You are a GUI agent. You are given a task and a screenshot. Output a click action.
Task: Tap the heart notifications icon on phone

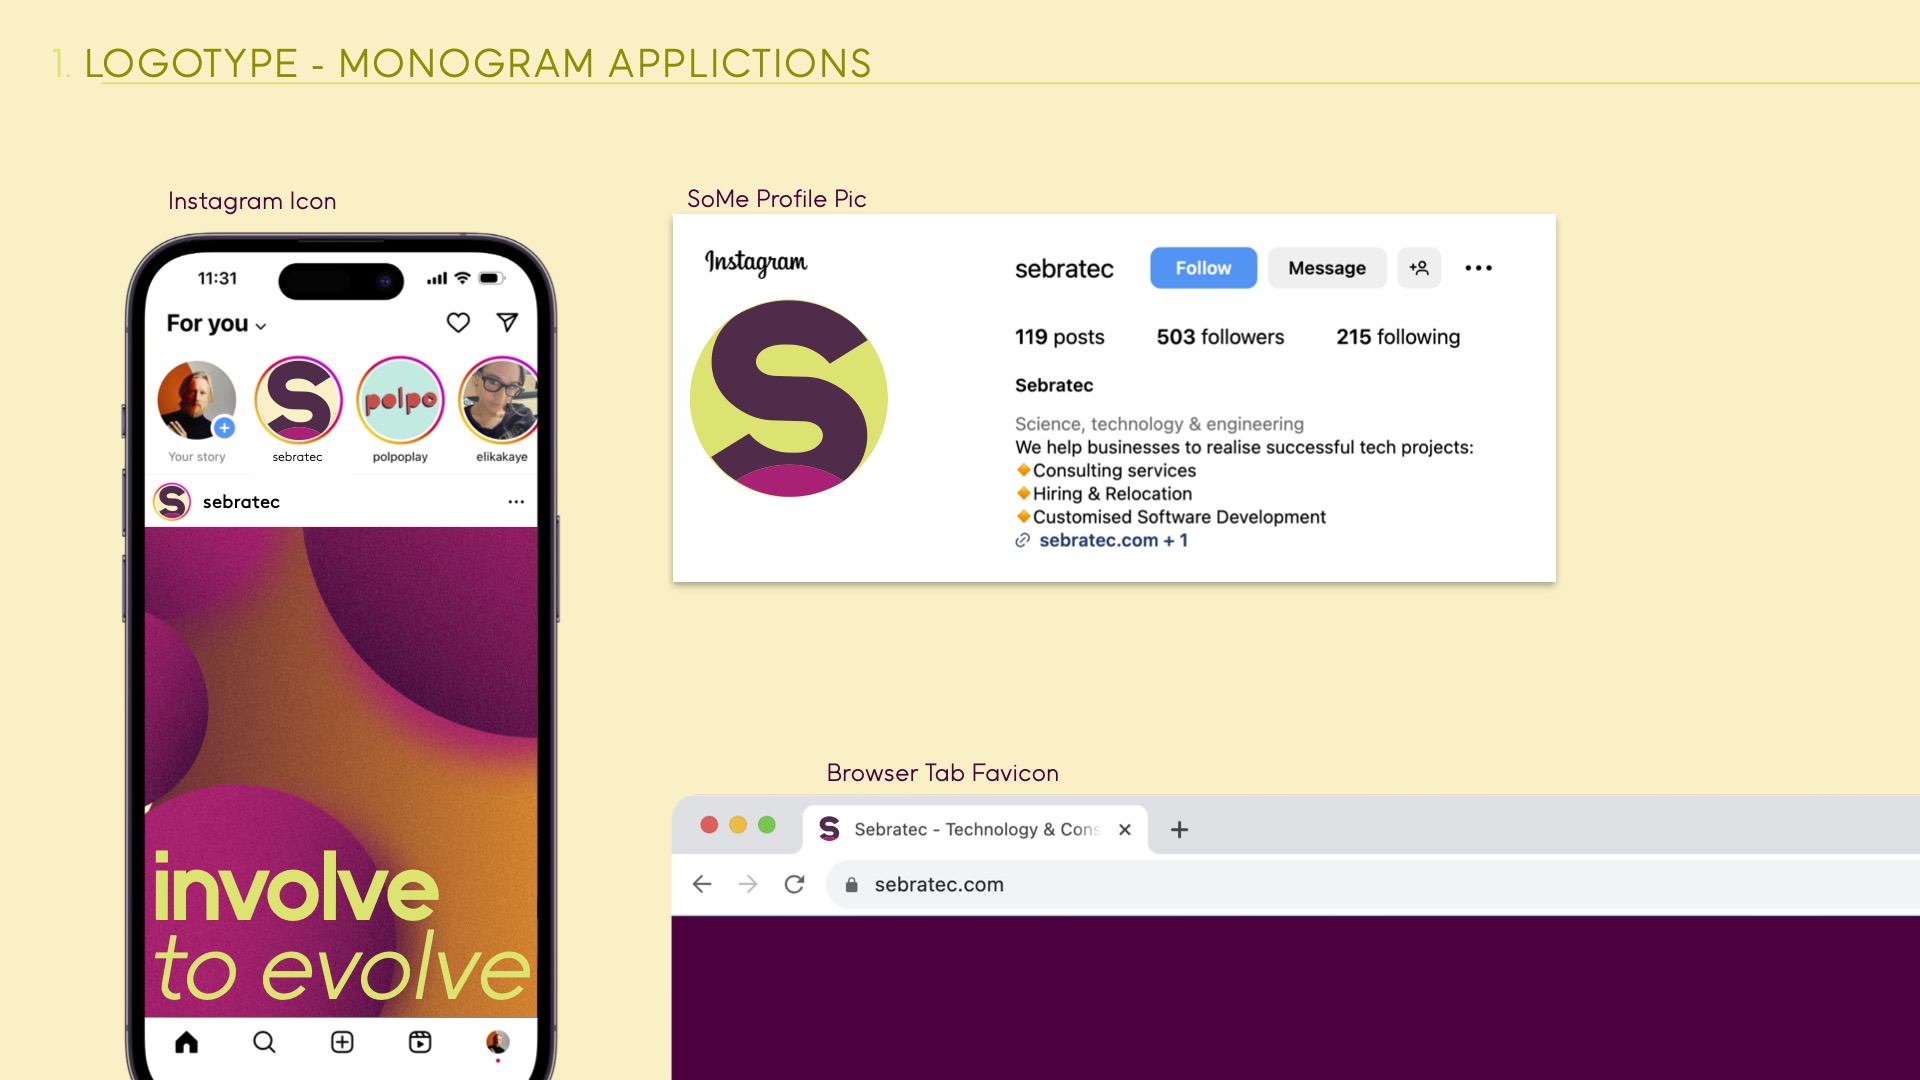[x=458, y=322]
